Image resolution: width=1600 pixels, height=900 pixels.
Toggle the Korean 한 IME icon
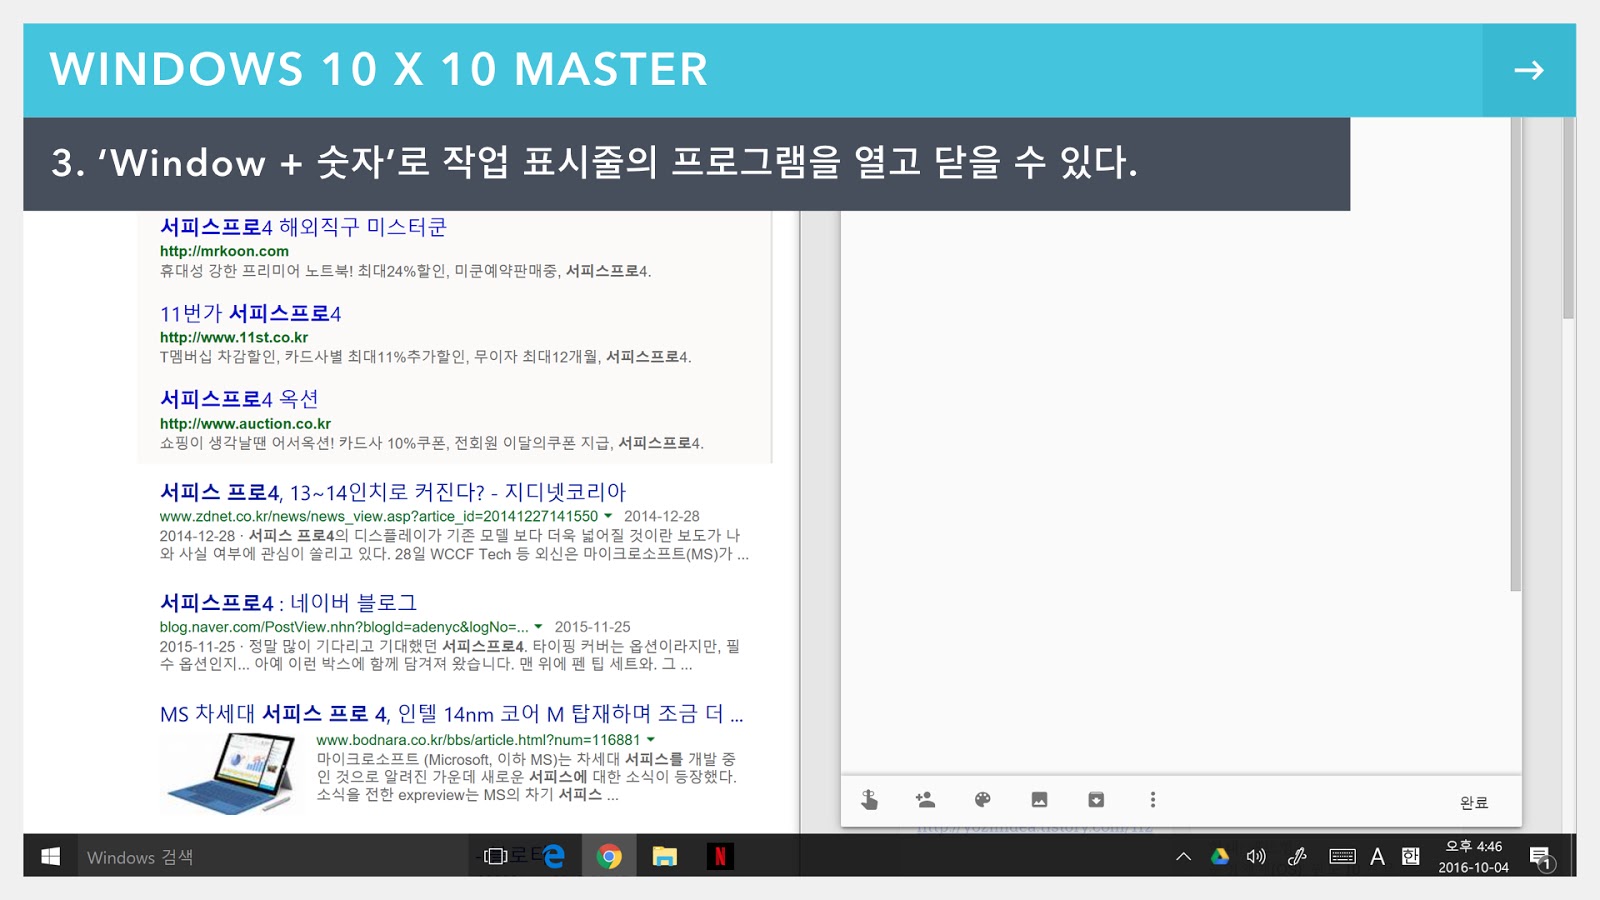pyautogui.click(x=1411, y=856)
